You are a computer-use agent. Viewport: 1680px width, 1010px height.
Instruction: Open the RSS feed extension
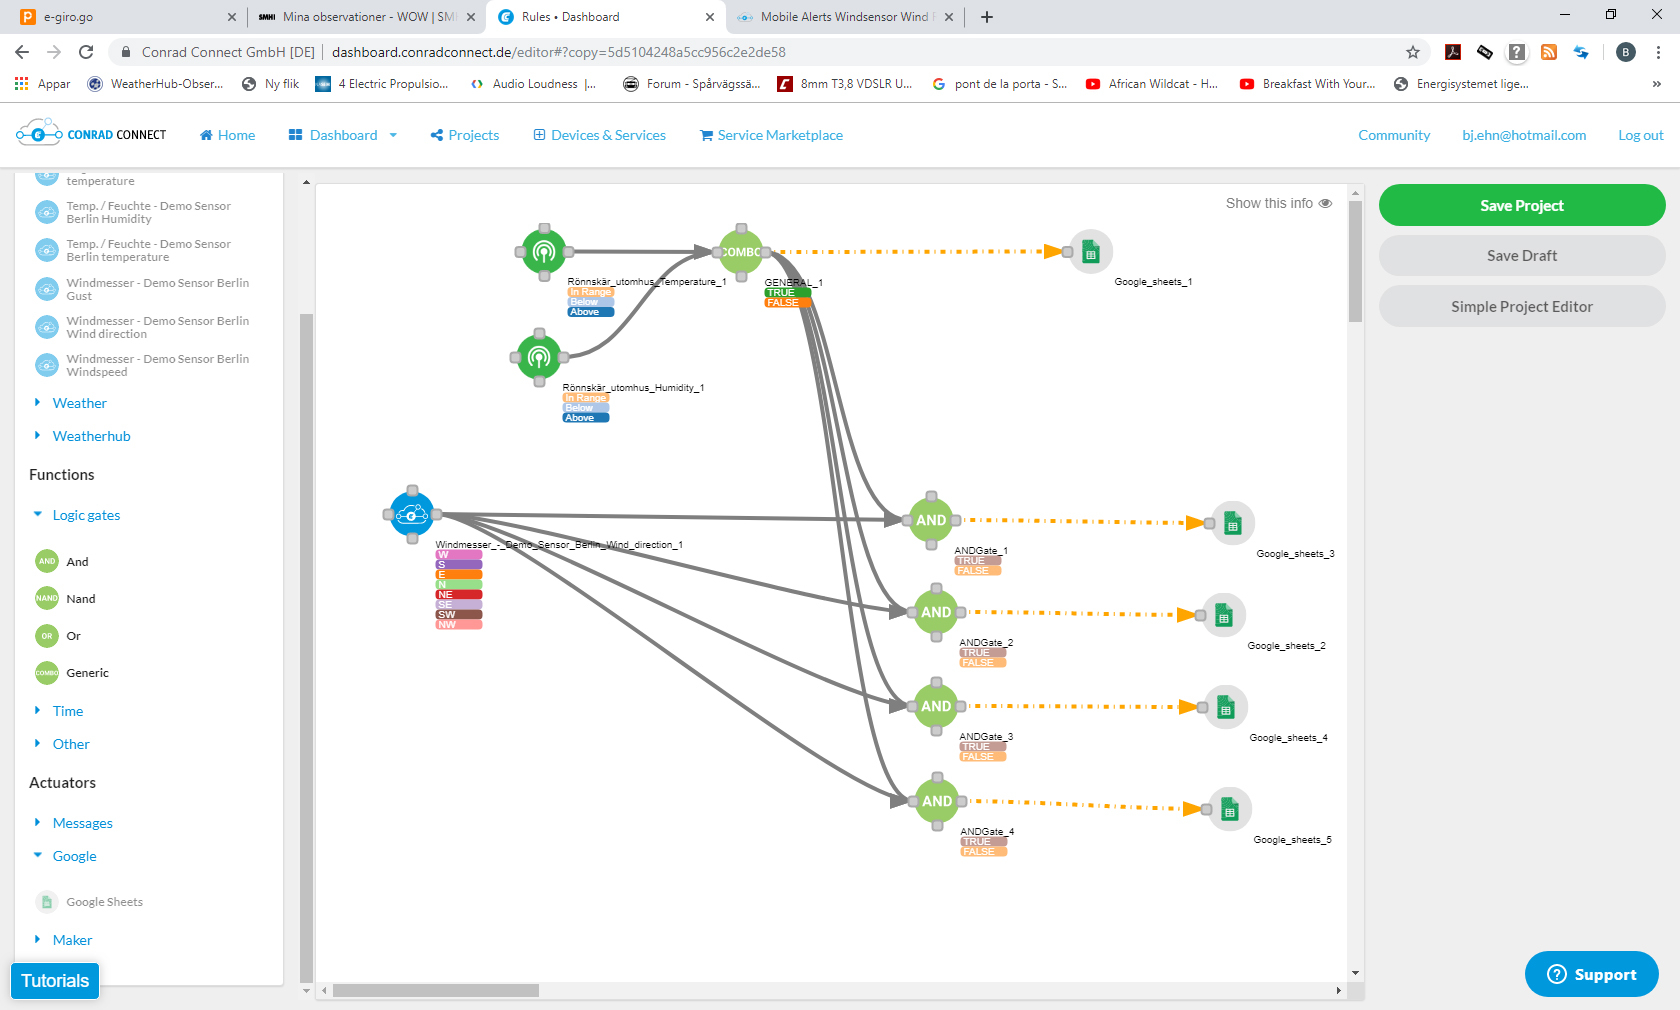(1549, 52)
